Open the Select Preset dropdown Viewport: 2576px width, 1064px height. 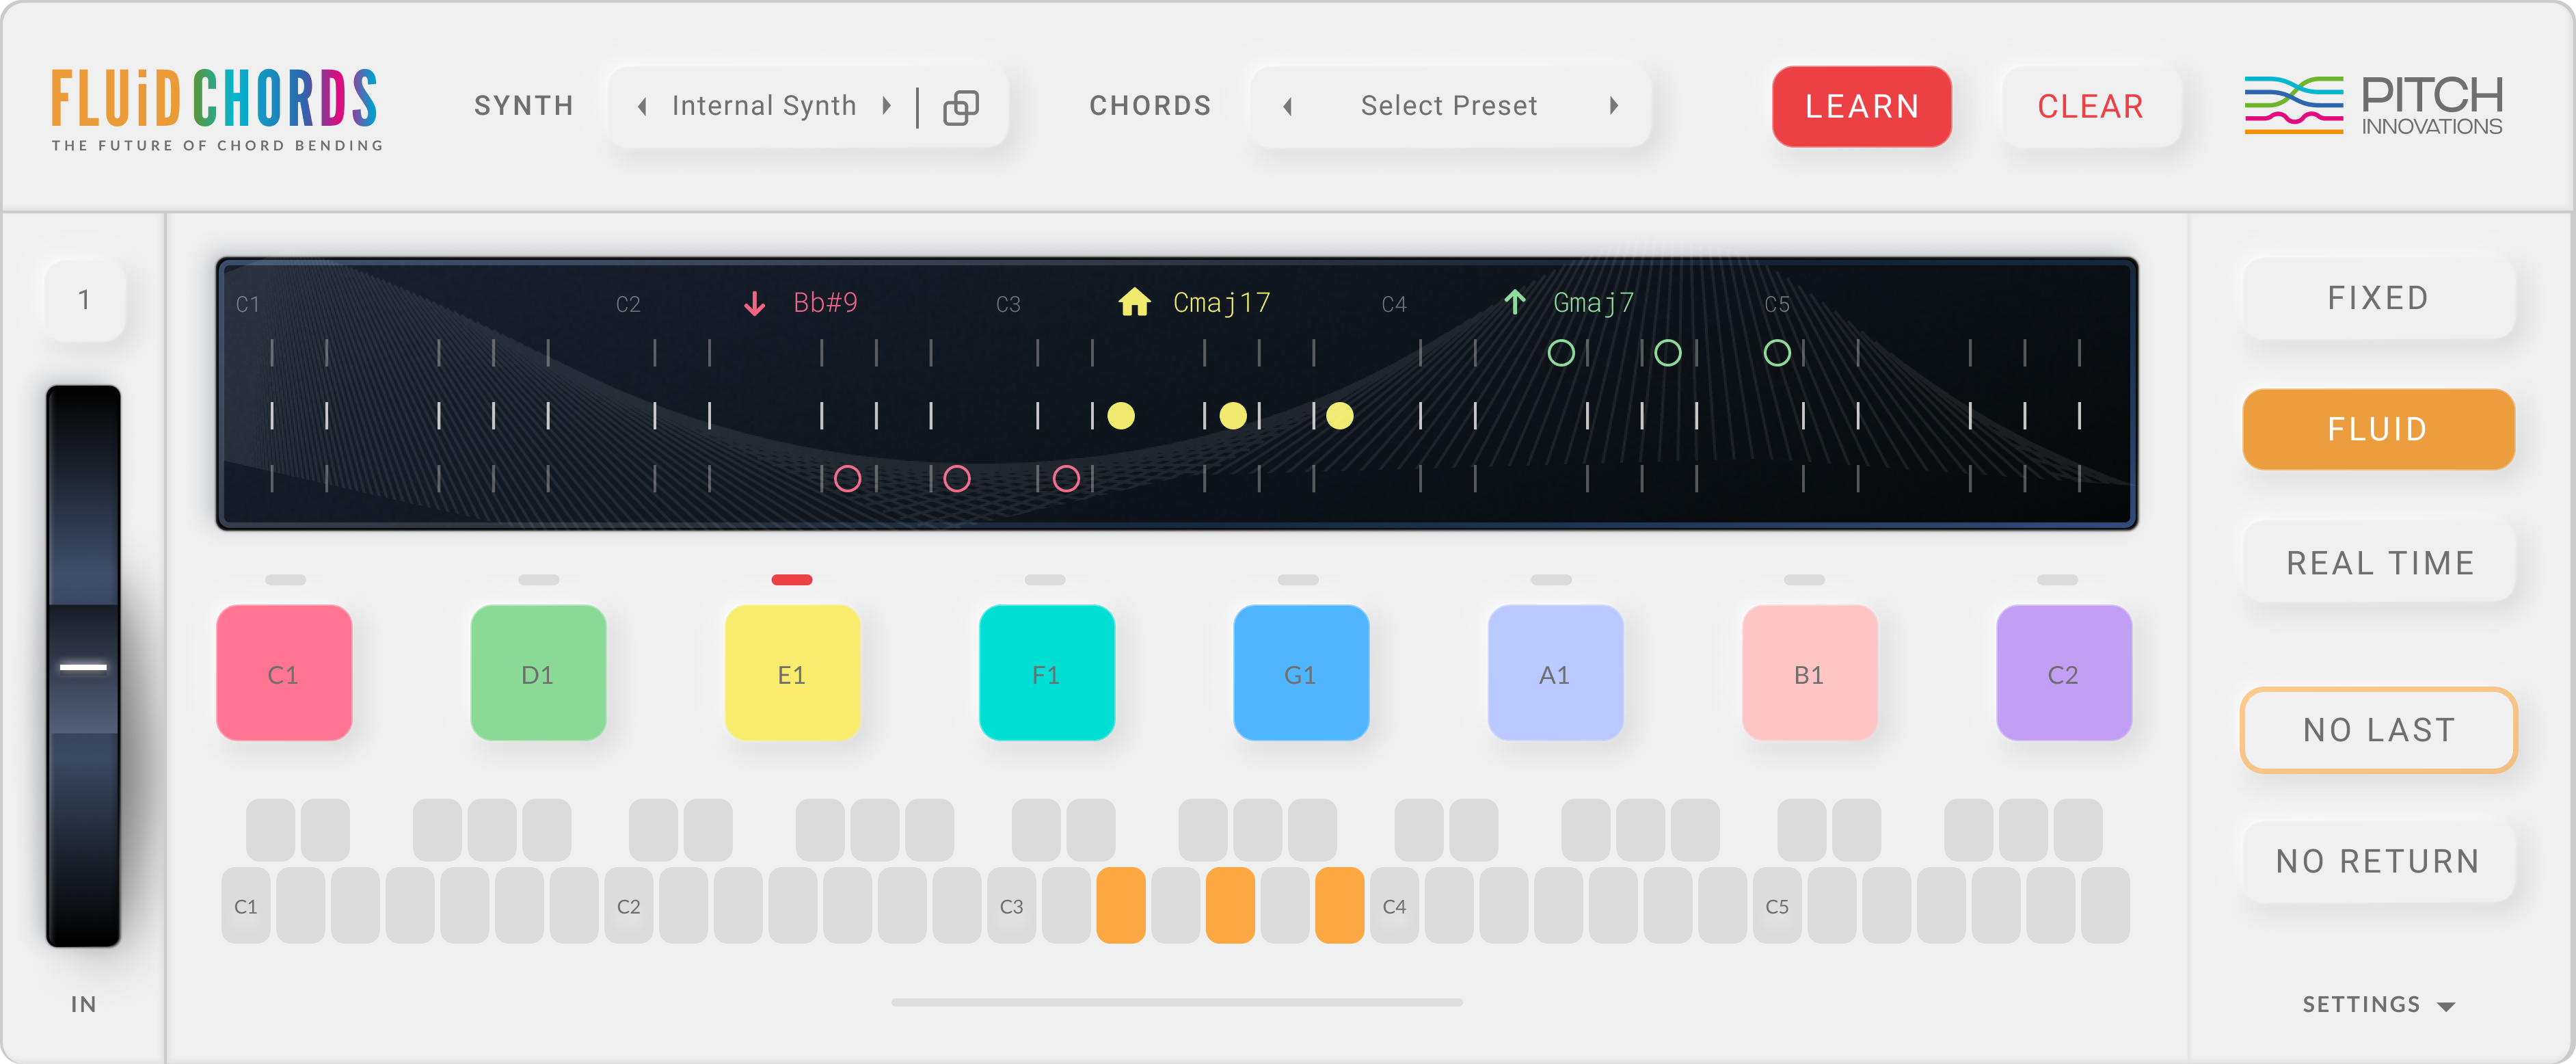tap(1448, 106)
